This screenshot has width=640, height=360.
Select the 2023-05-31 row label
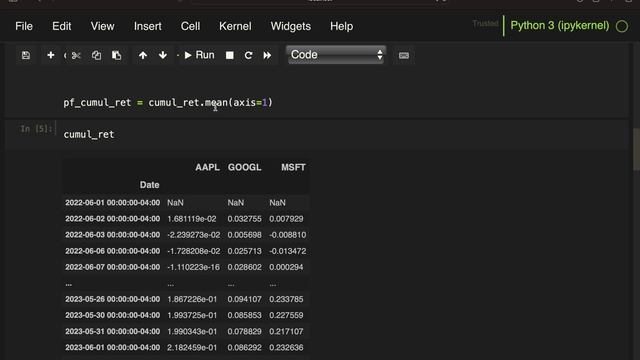click(113, 331)
